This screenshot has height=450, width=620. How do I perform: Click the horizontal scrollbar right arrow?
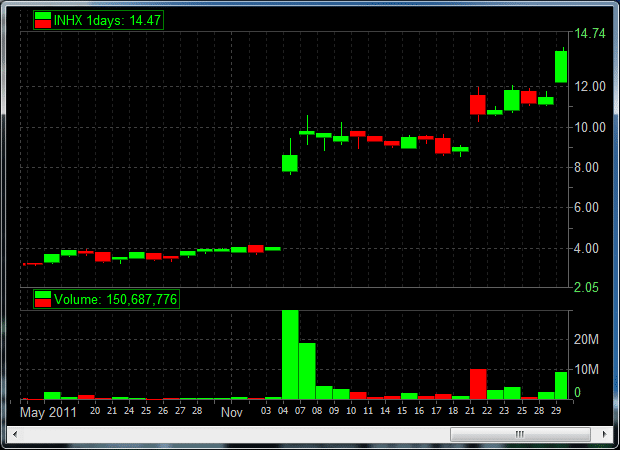pos(605,434)
